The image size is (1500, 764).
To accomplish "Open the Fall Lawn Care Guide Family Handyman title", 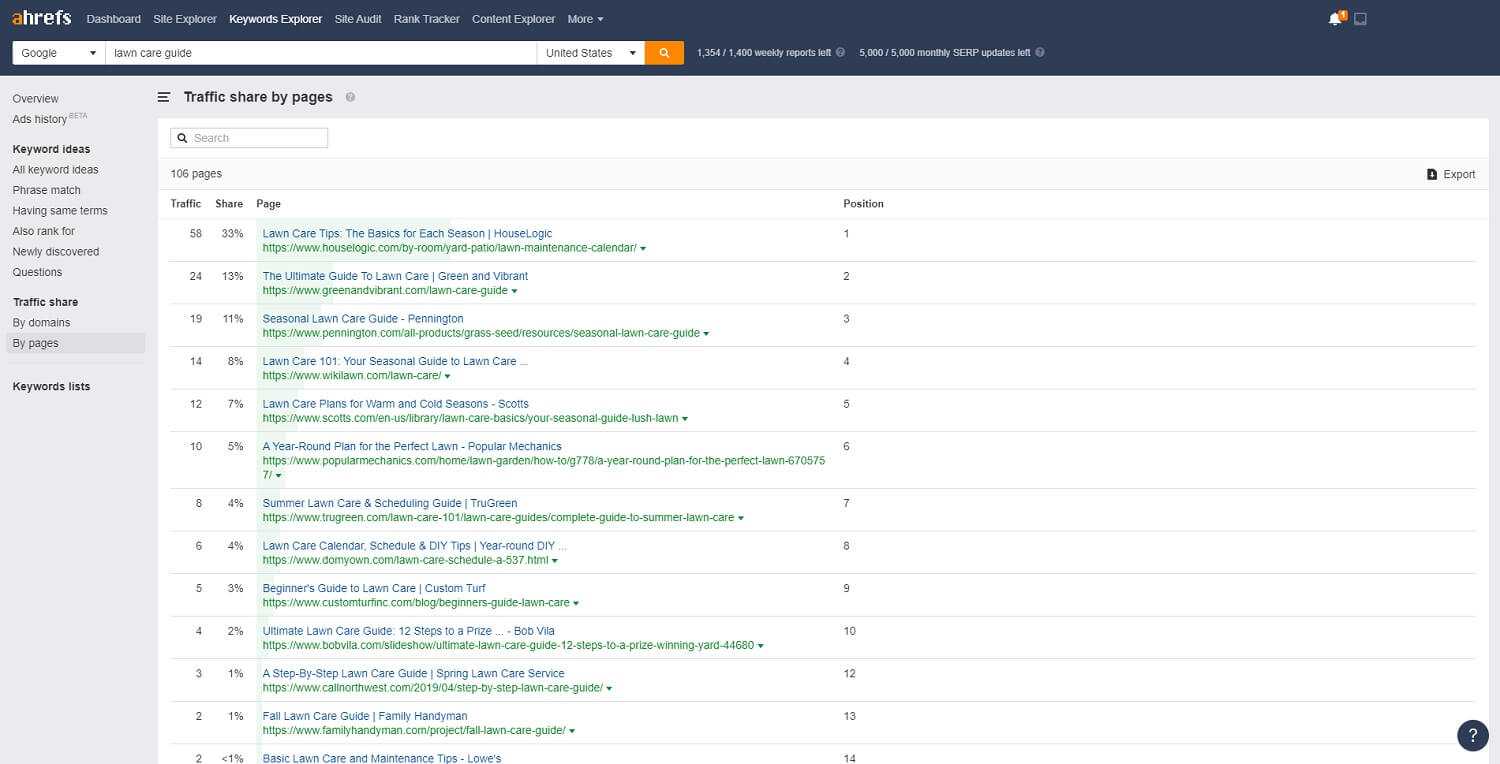I will 365,716.
